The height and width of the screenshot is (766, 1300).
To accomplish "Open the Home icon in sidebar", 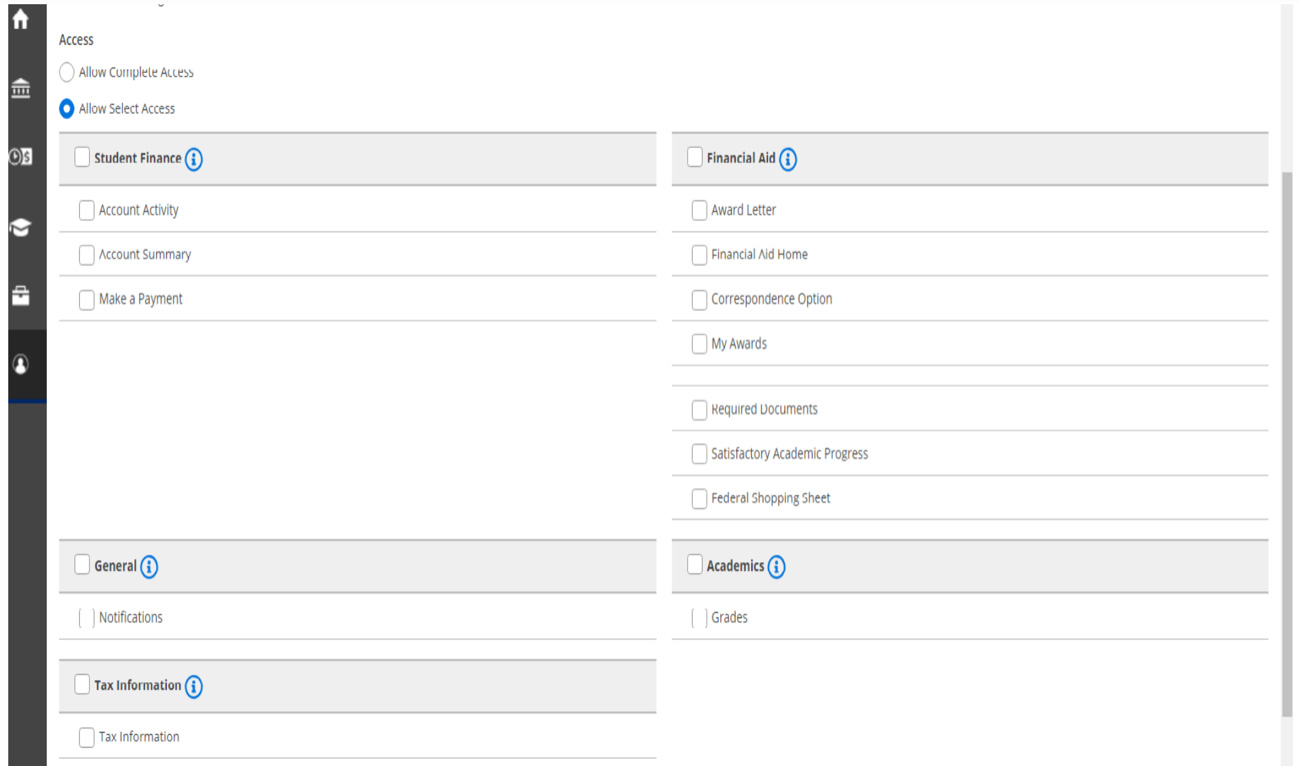I will pos(20,18).
